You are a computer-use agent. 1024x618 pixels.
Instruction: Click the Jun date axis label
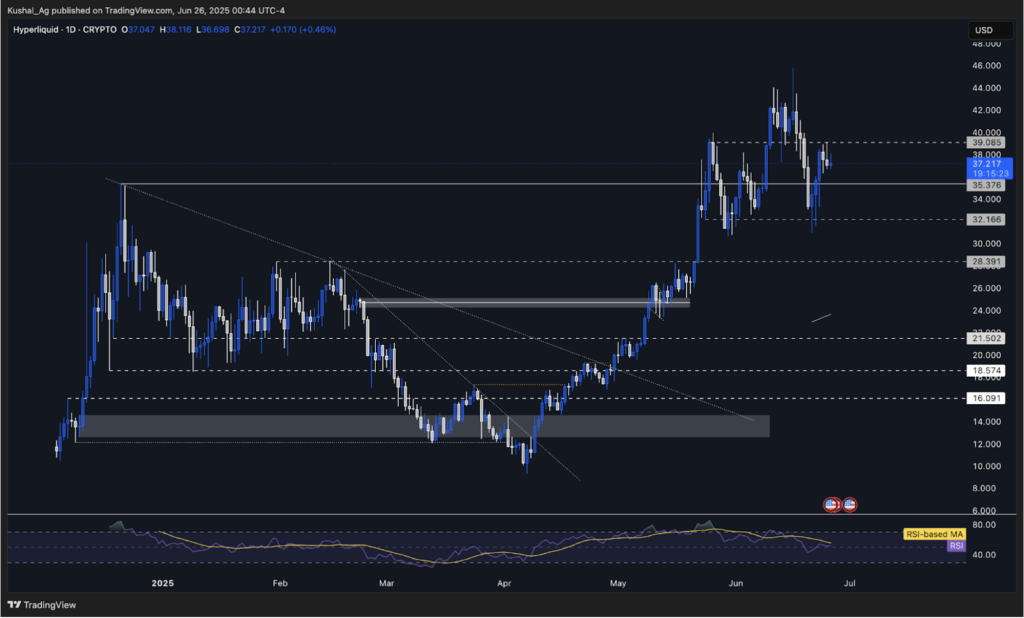point(735,583)
